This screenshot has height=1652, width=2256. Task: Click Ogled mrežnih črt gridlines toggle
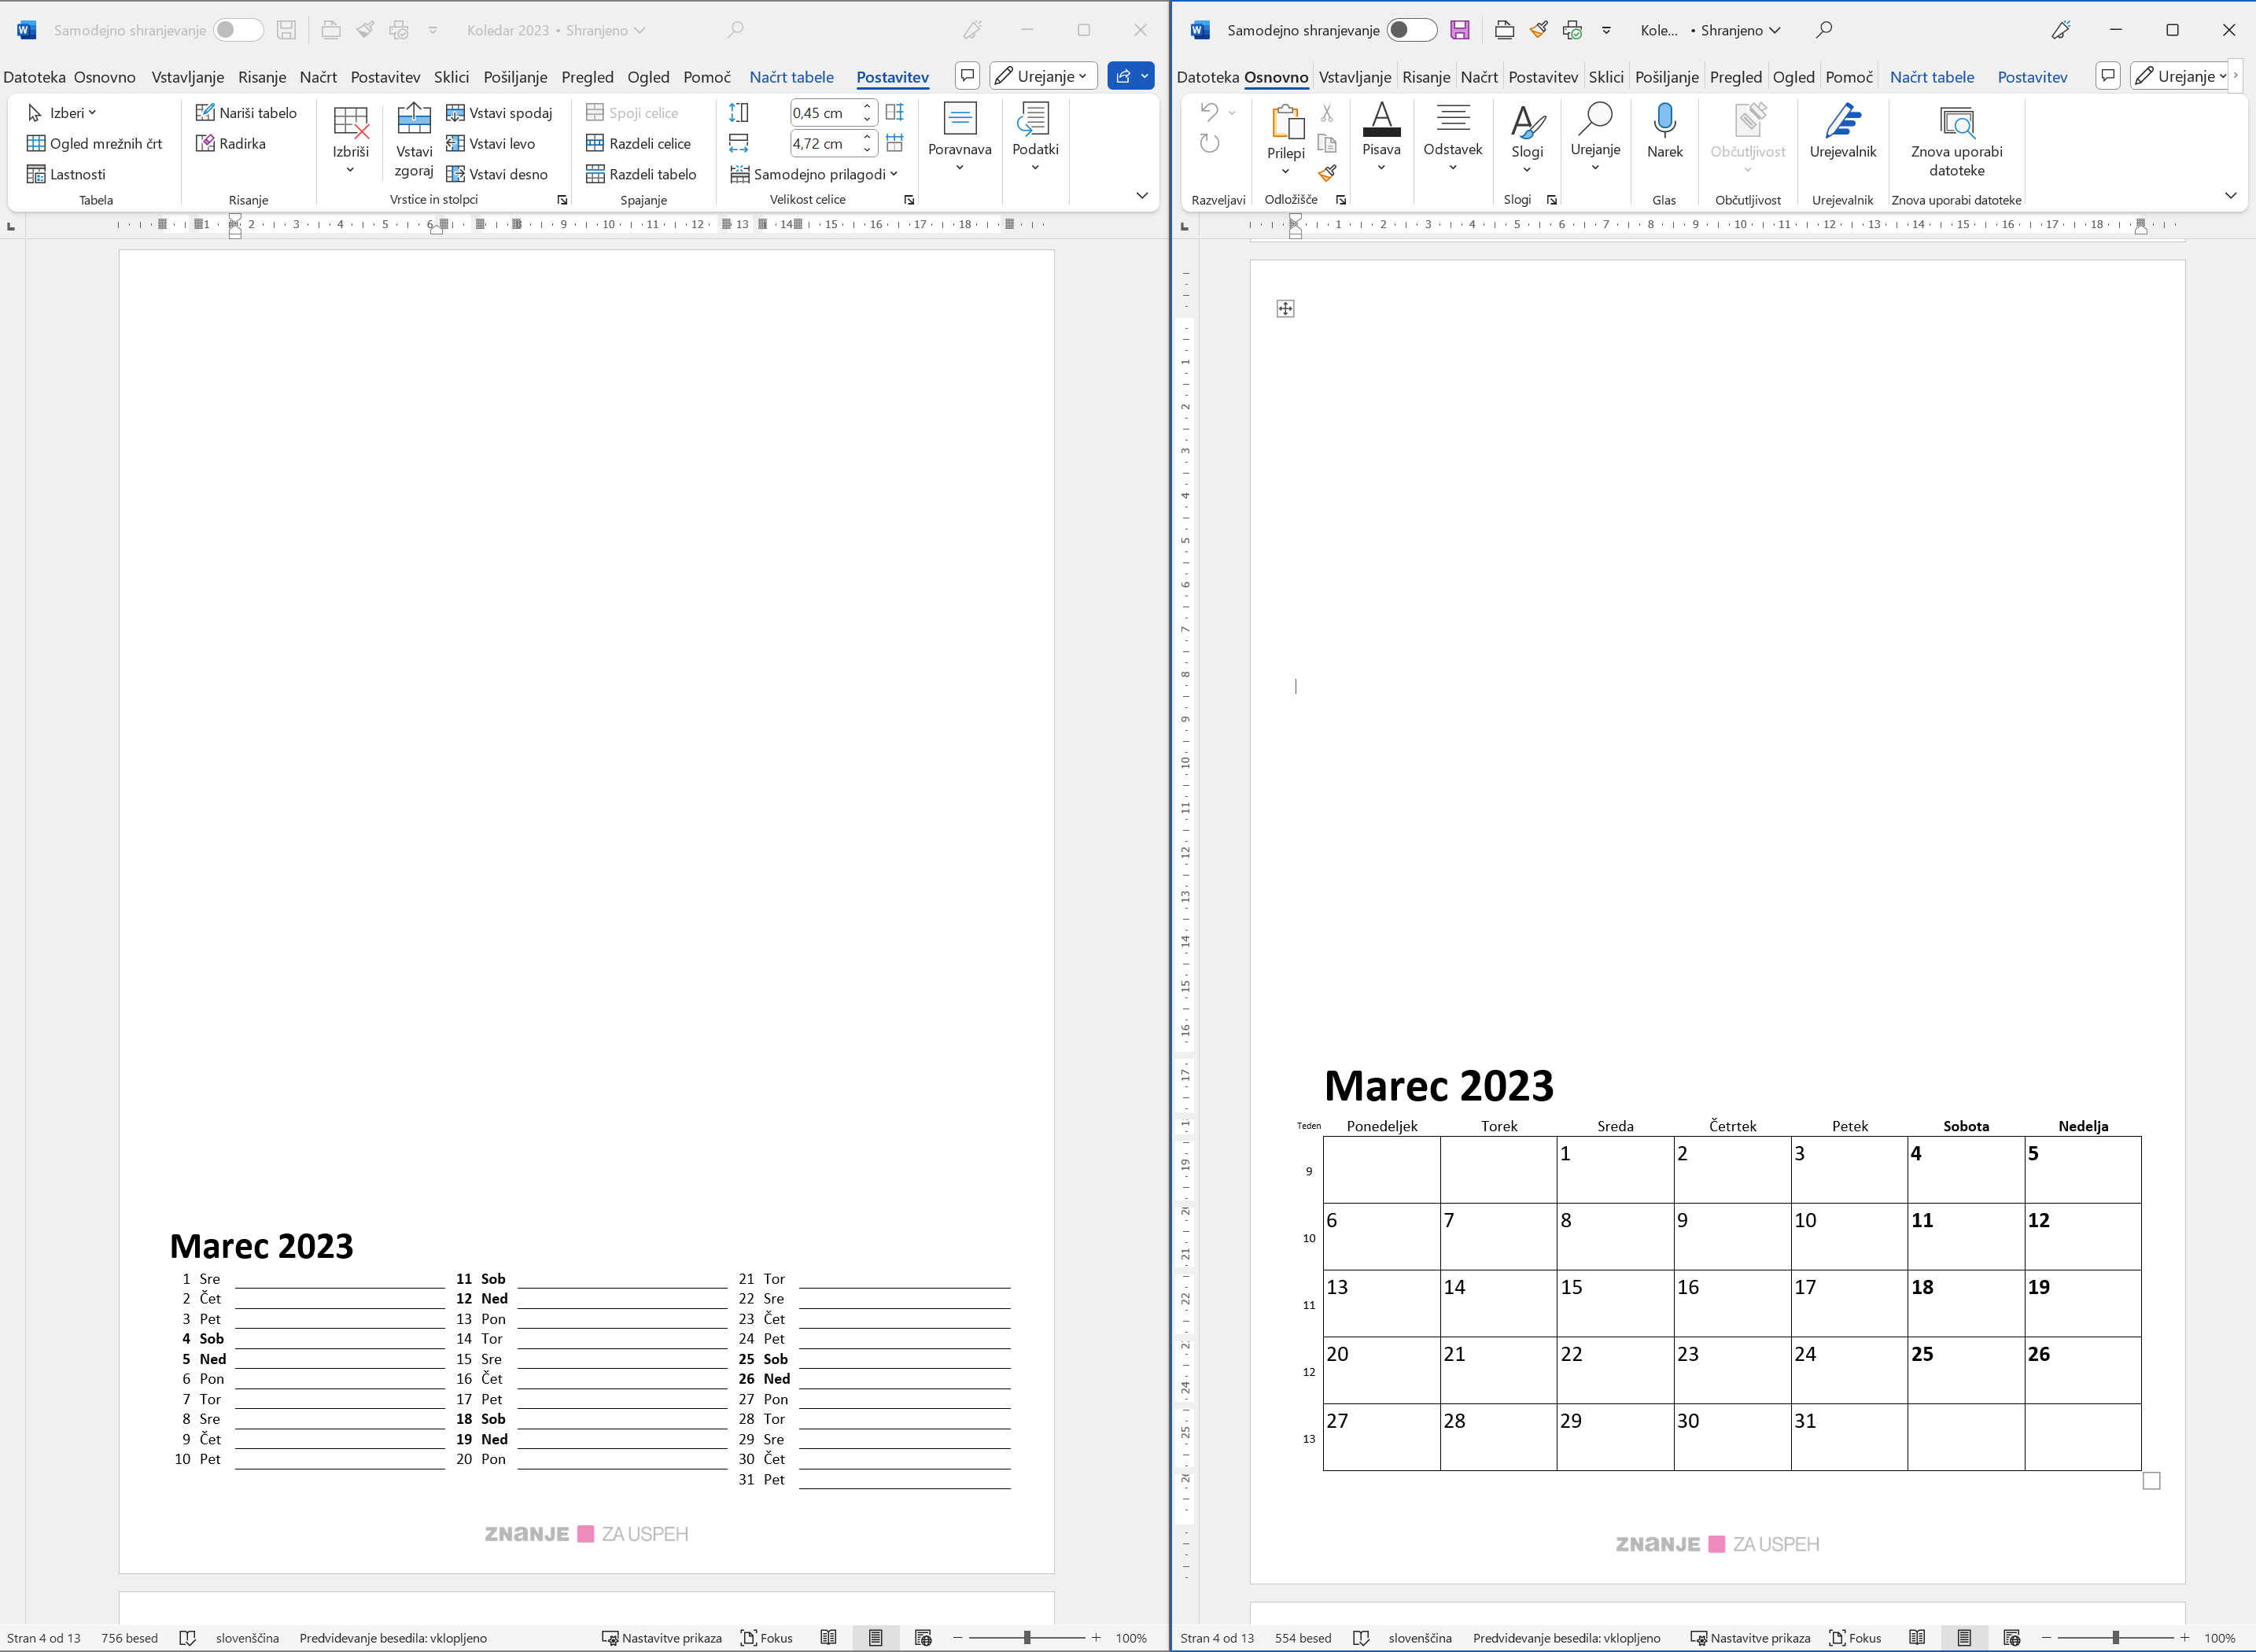tap(94, 143)
